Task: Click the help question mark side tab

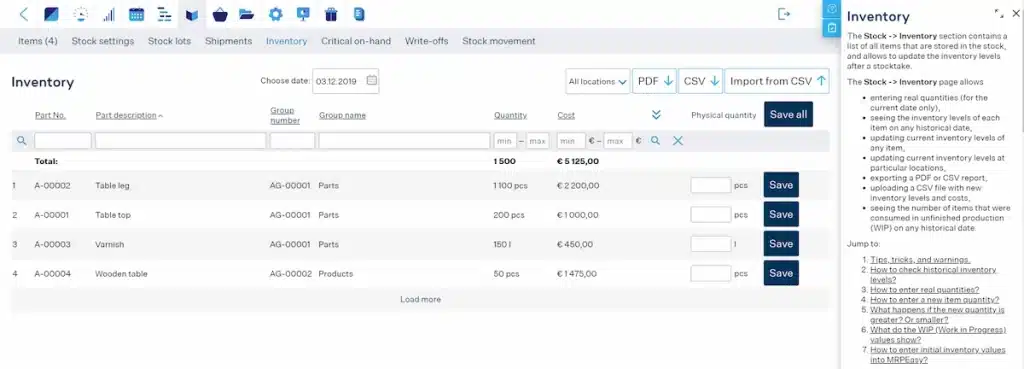Action: 831,9
